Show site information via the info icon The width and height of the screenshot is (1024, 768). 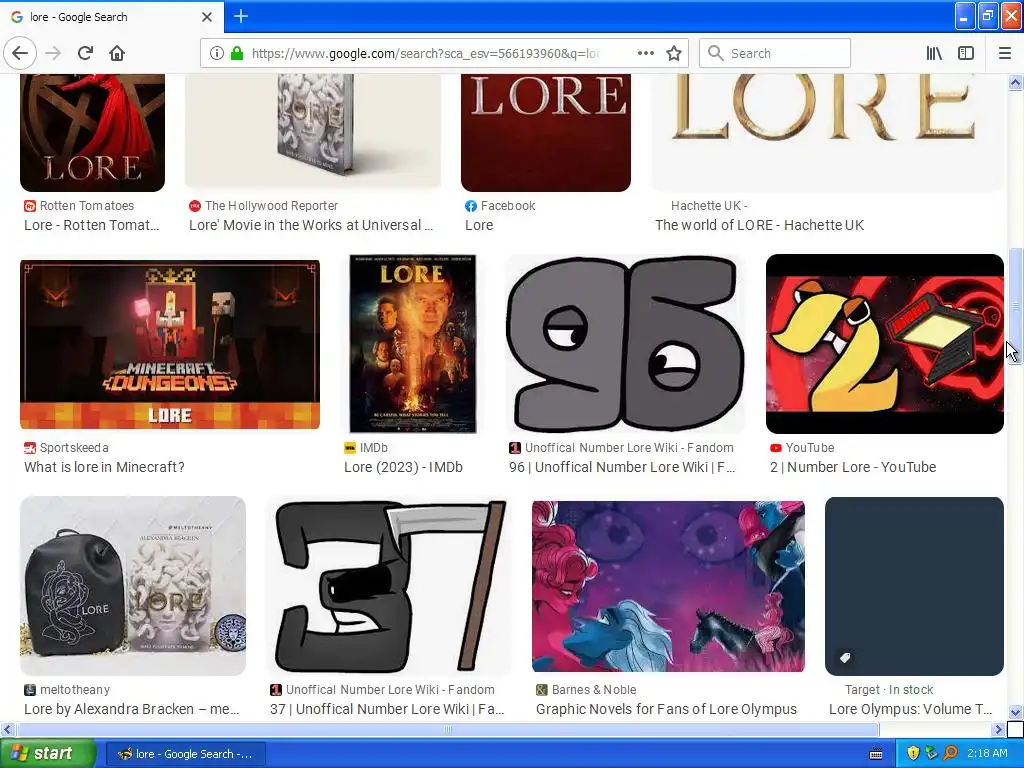216,53
